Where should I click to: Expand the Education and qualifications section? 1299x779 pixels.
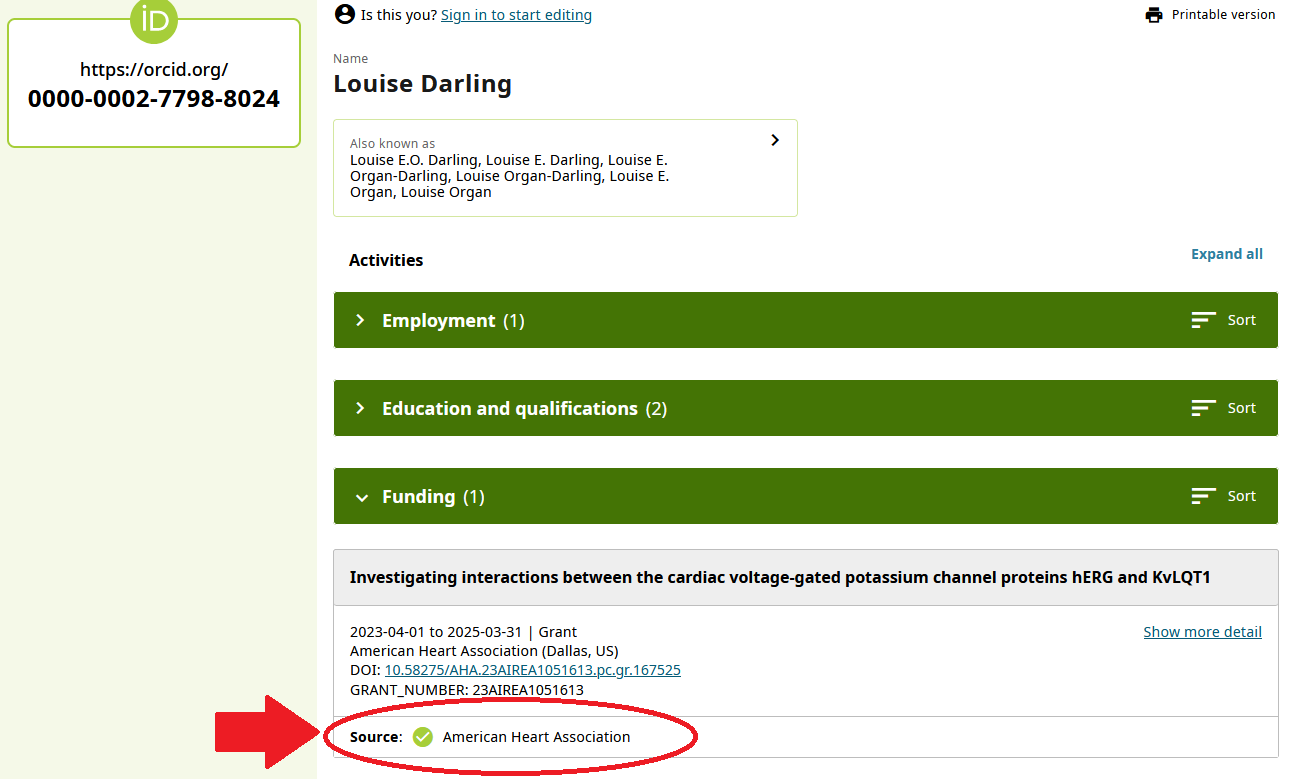coord(360,408)
